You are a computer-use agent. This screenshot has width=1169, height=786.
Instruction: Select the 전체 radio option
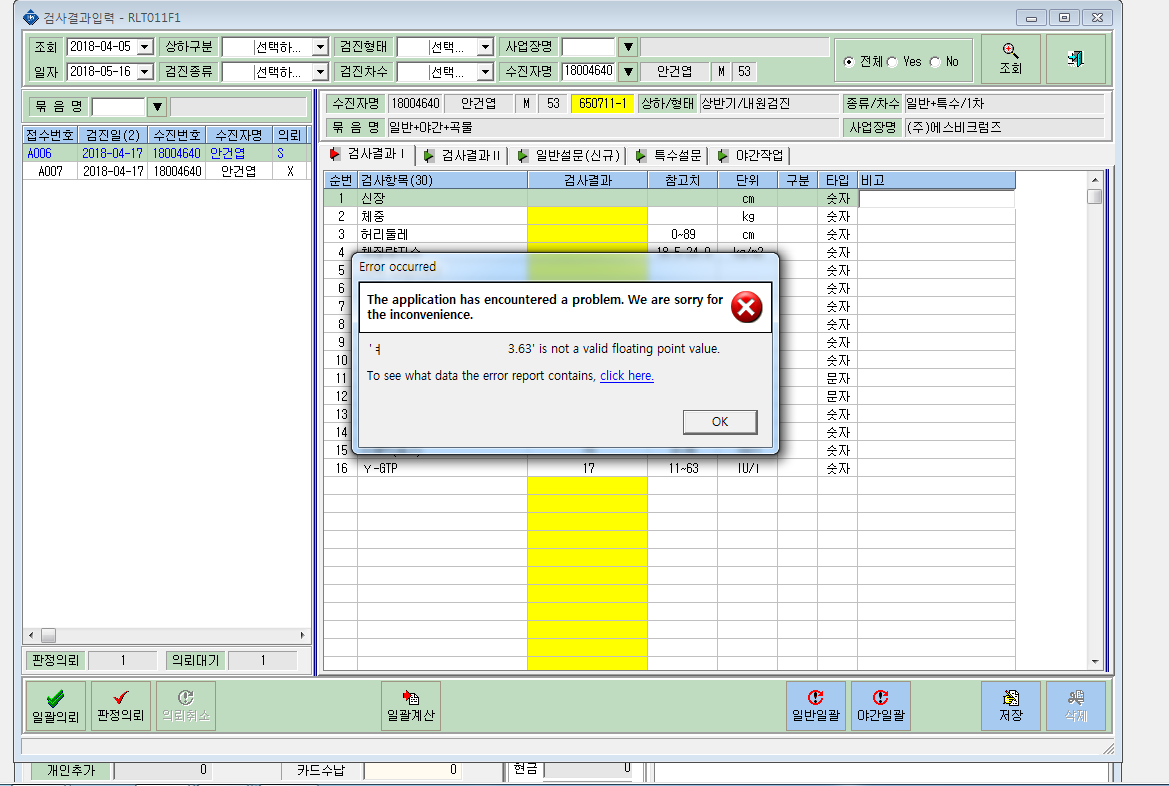click(848, 62)
